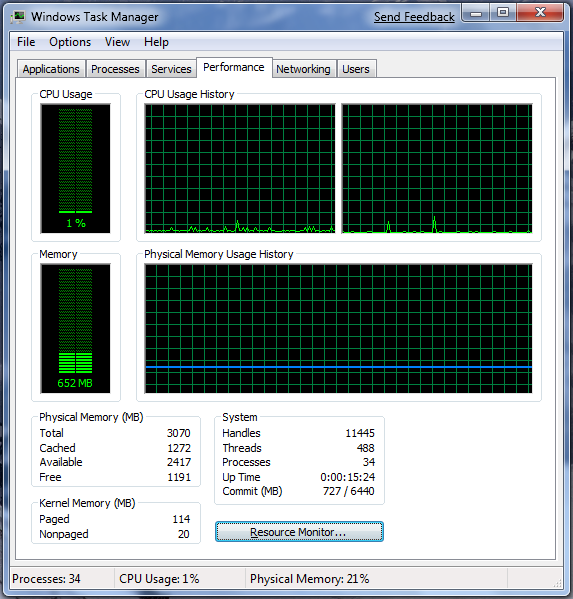Open the View menu
Image resolution: width=573 pixels, height=599 pixels.
click(117, 42)
